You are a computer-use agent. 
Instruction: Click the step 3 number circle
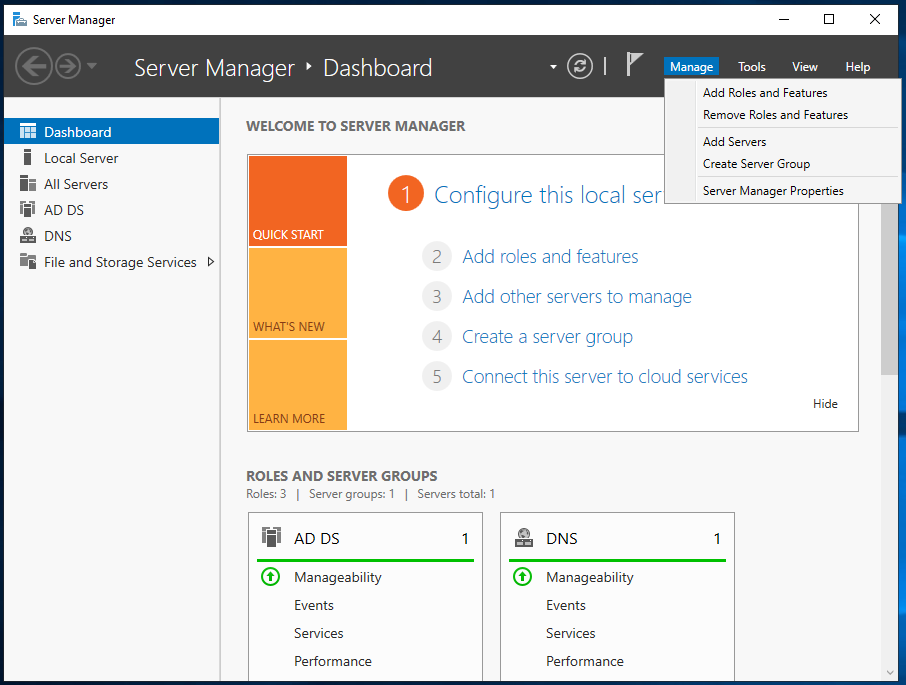point(437,296)
